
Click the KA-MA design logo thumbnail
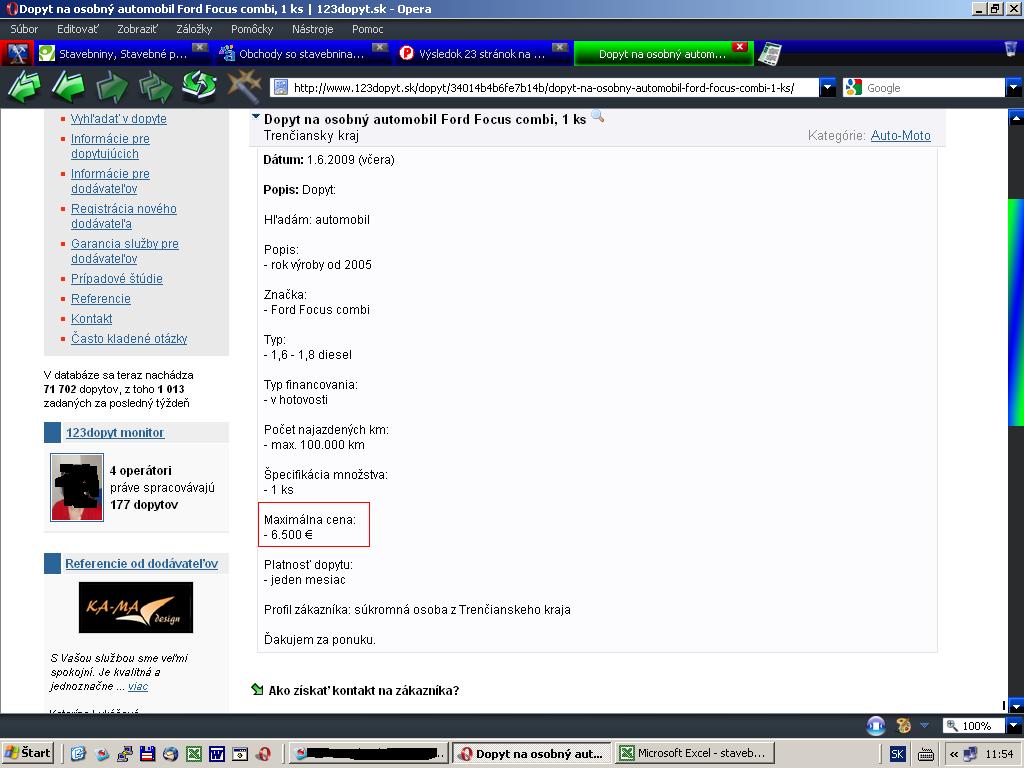click(136, 607)
